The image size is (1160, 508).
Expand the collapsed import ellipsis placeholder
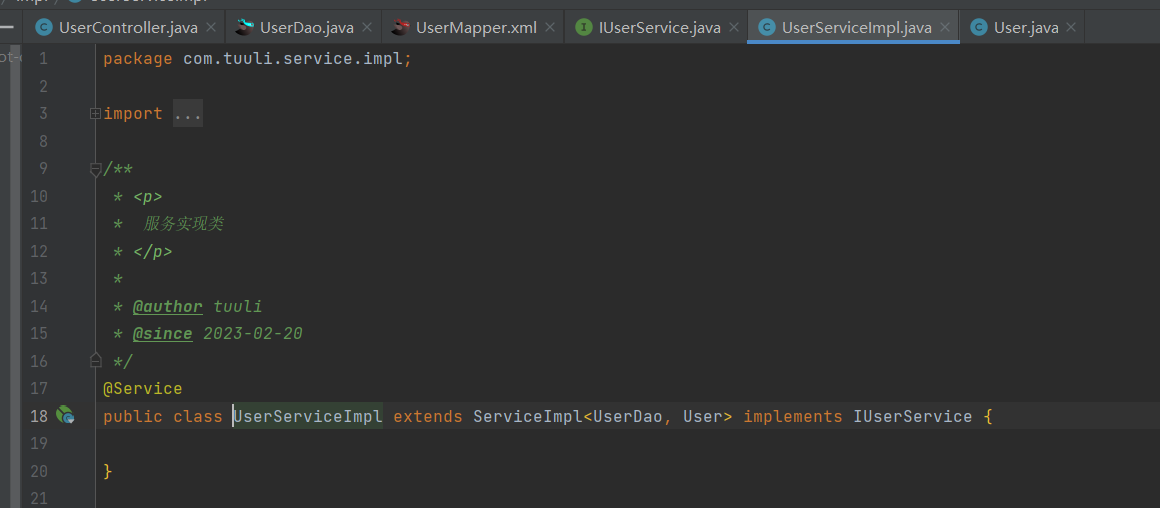188,114
